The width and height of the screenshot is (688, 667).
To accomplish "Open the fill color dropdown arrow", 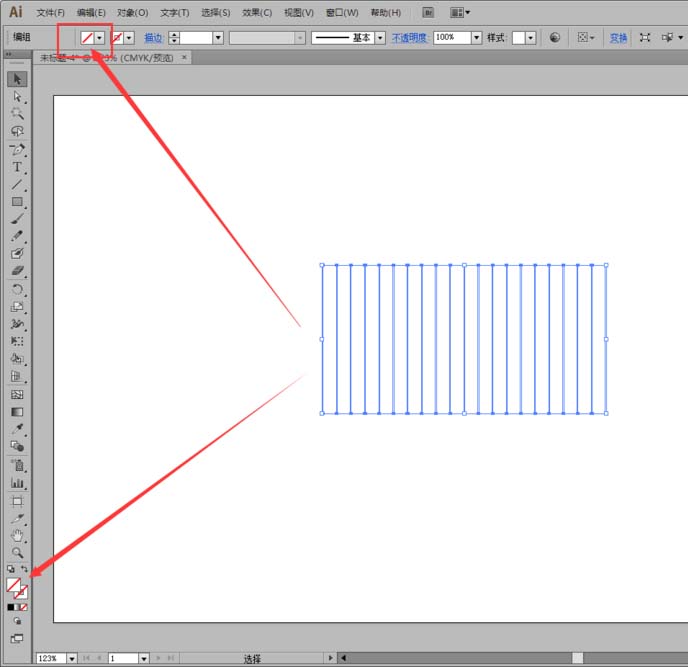I will [100, 38].
